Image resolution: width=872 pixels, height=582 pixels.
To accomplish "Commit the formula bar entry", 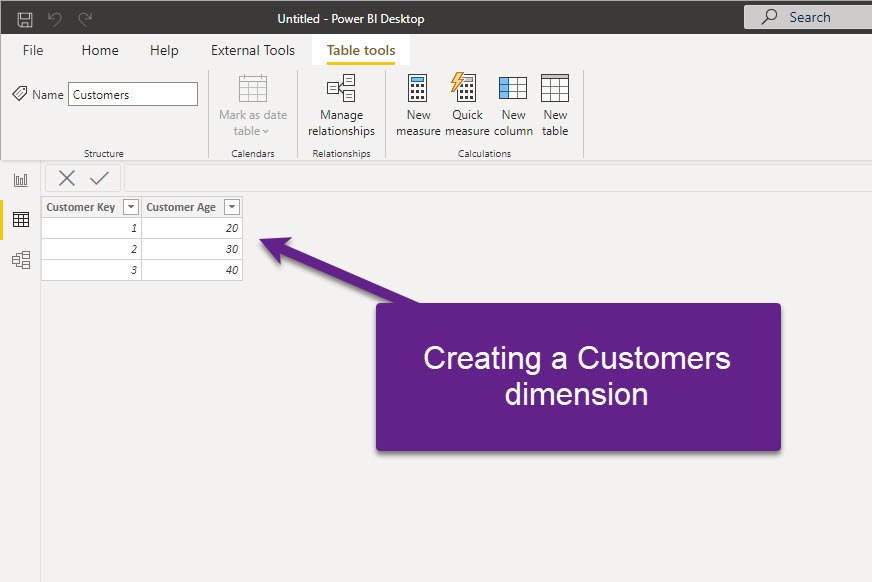I will click(x=100, y=178).
